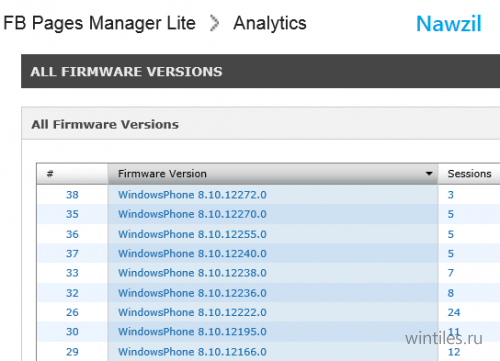The image size is (500, 361).
Task: Sort by the # column header
Action: [72, 174]
